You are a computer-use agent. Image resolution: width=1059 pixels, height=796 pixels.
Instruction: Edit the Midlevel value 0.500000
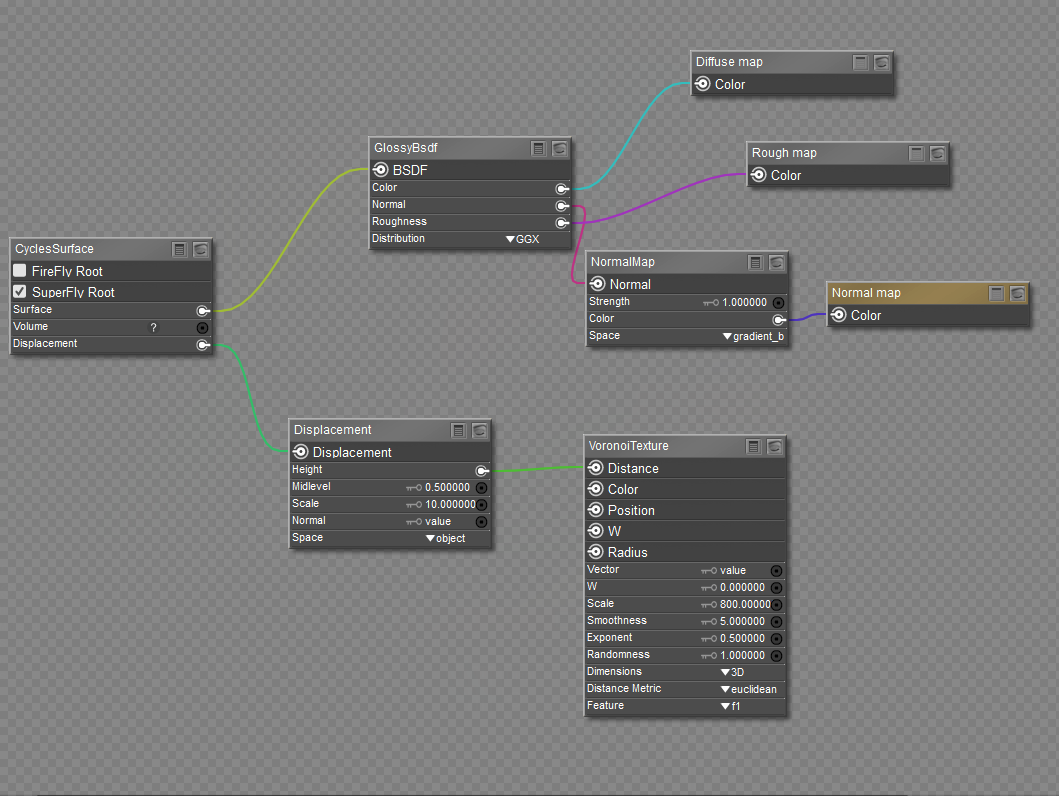click(447, 487)
